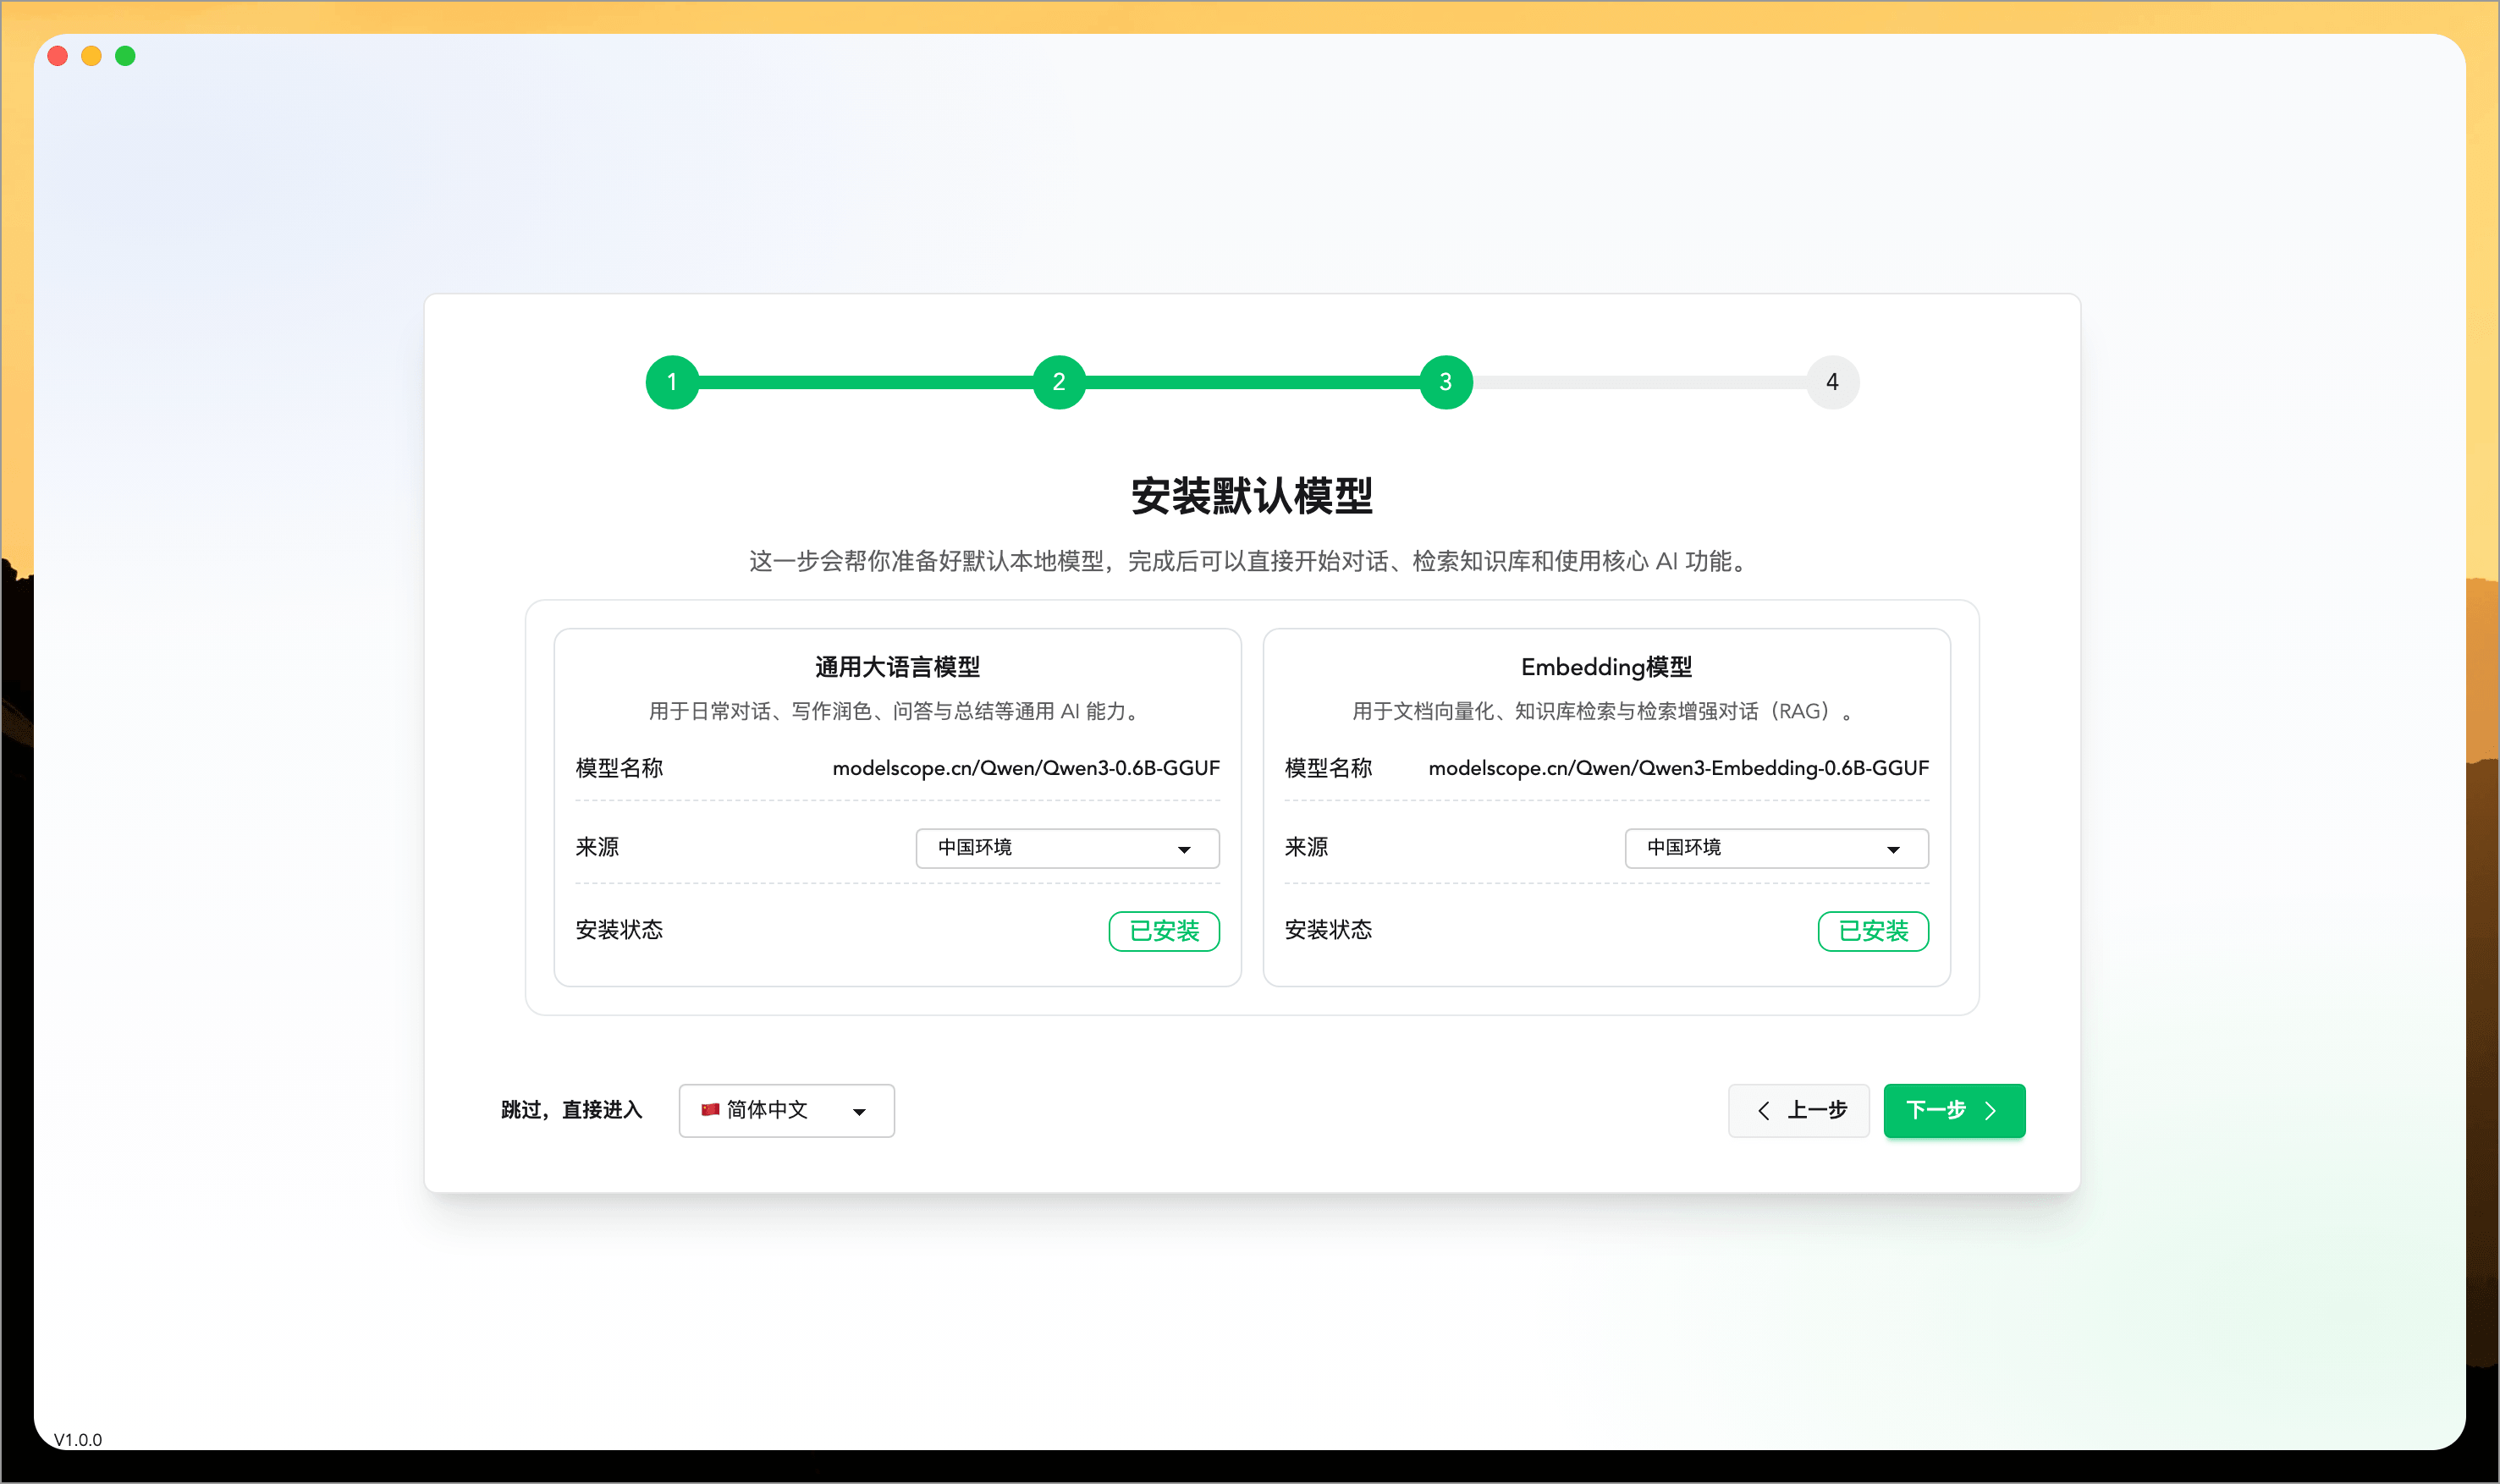Open the 简体中文 language dropdown
The width and height of the screenshot is (2500, 1484).
(x=786, y=1110)
